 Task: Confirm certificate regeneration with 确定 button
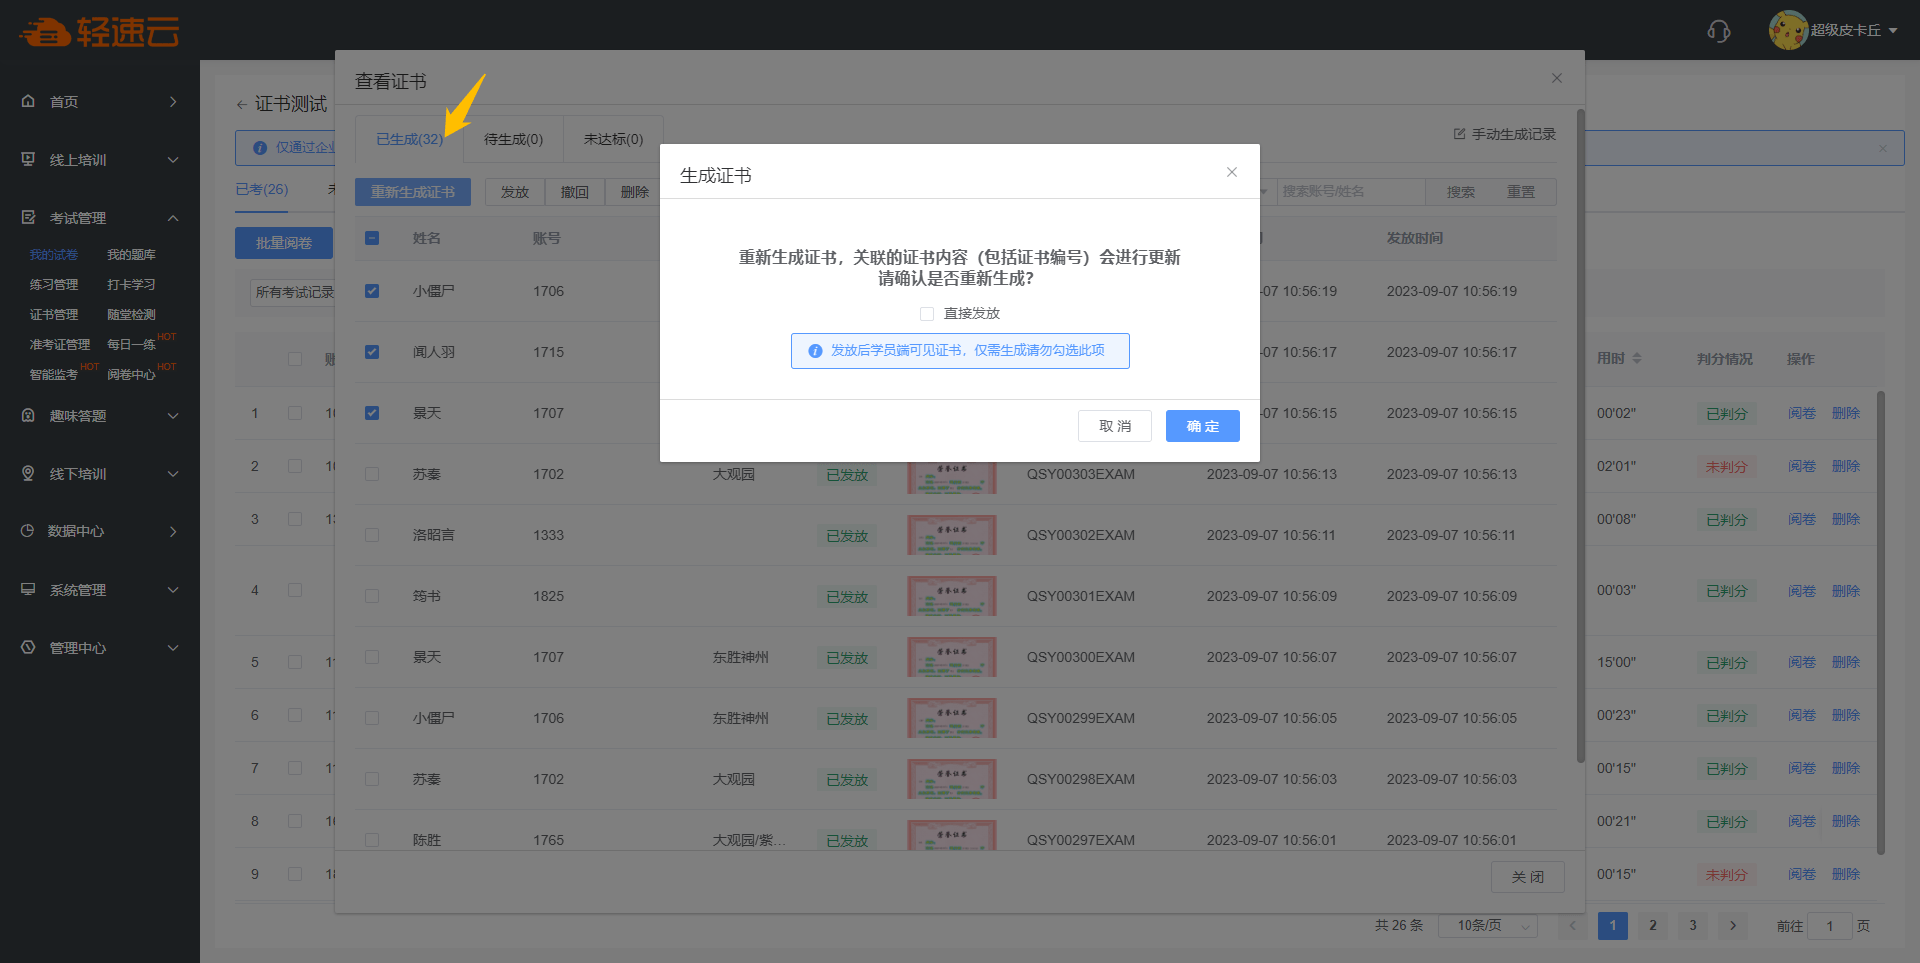click(x=1202, y=426)
